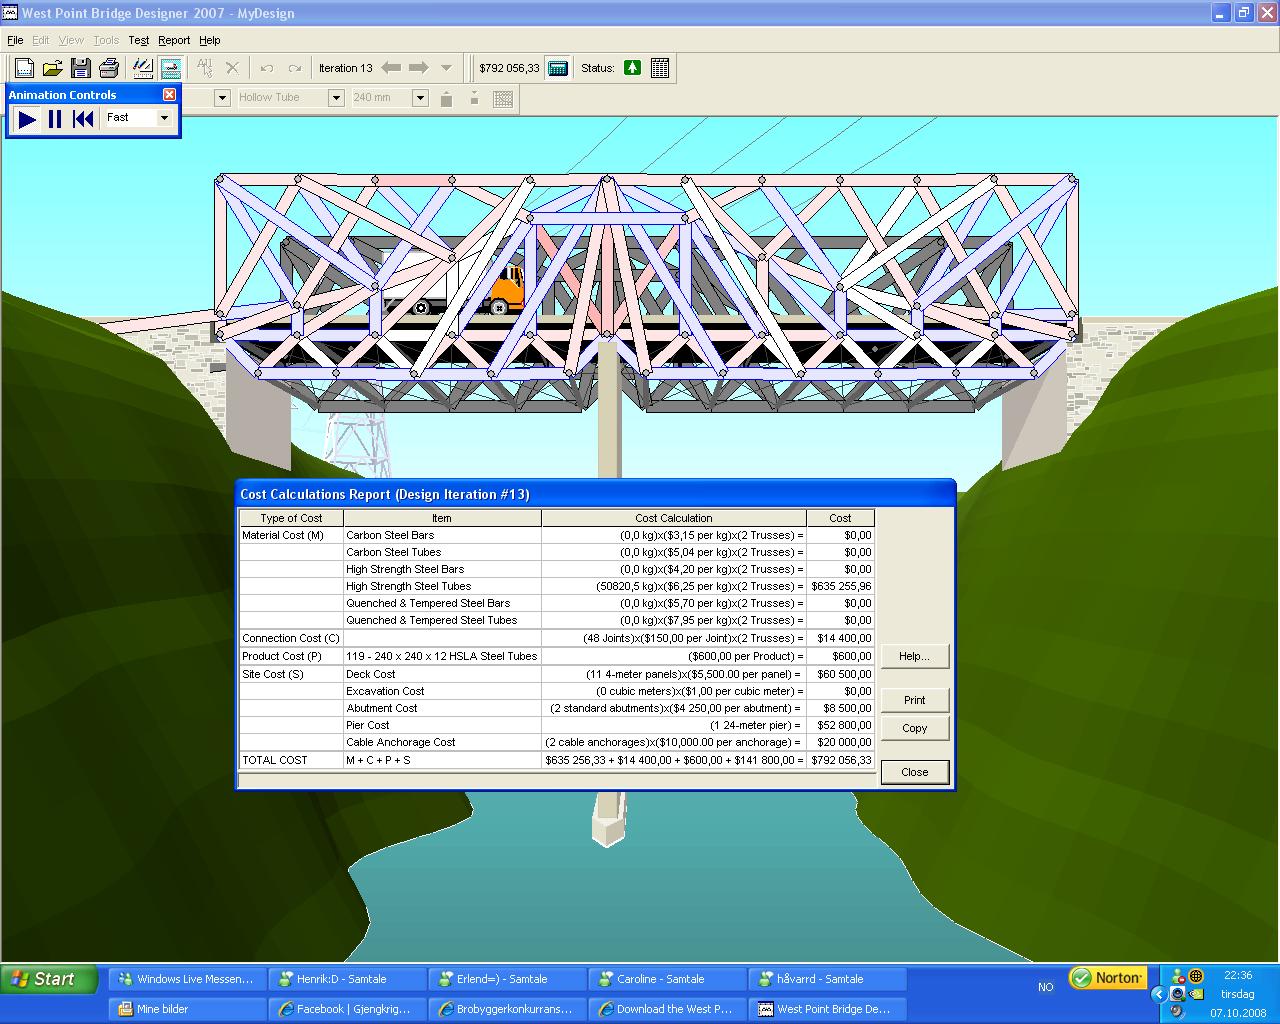Toggle the member list grid icon
Viewport: 1280px width, 1024px height.
503,98
